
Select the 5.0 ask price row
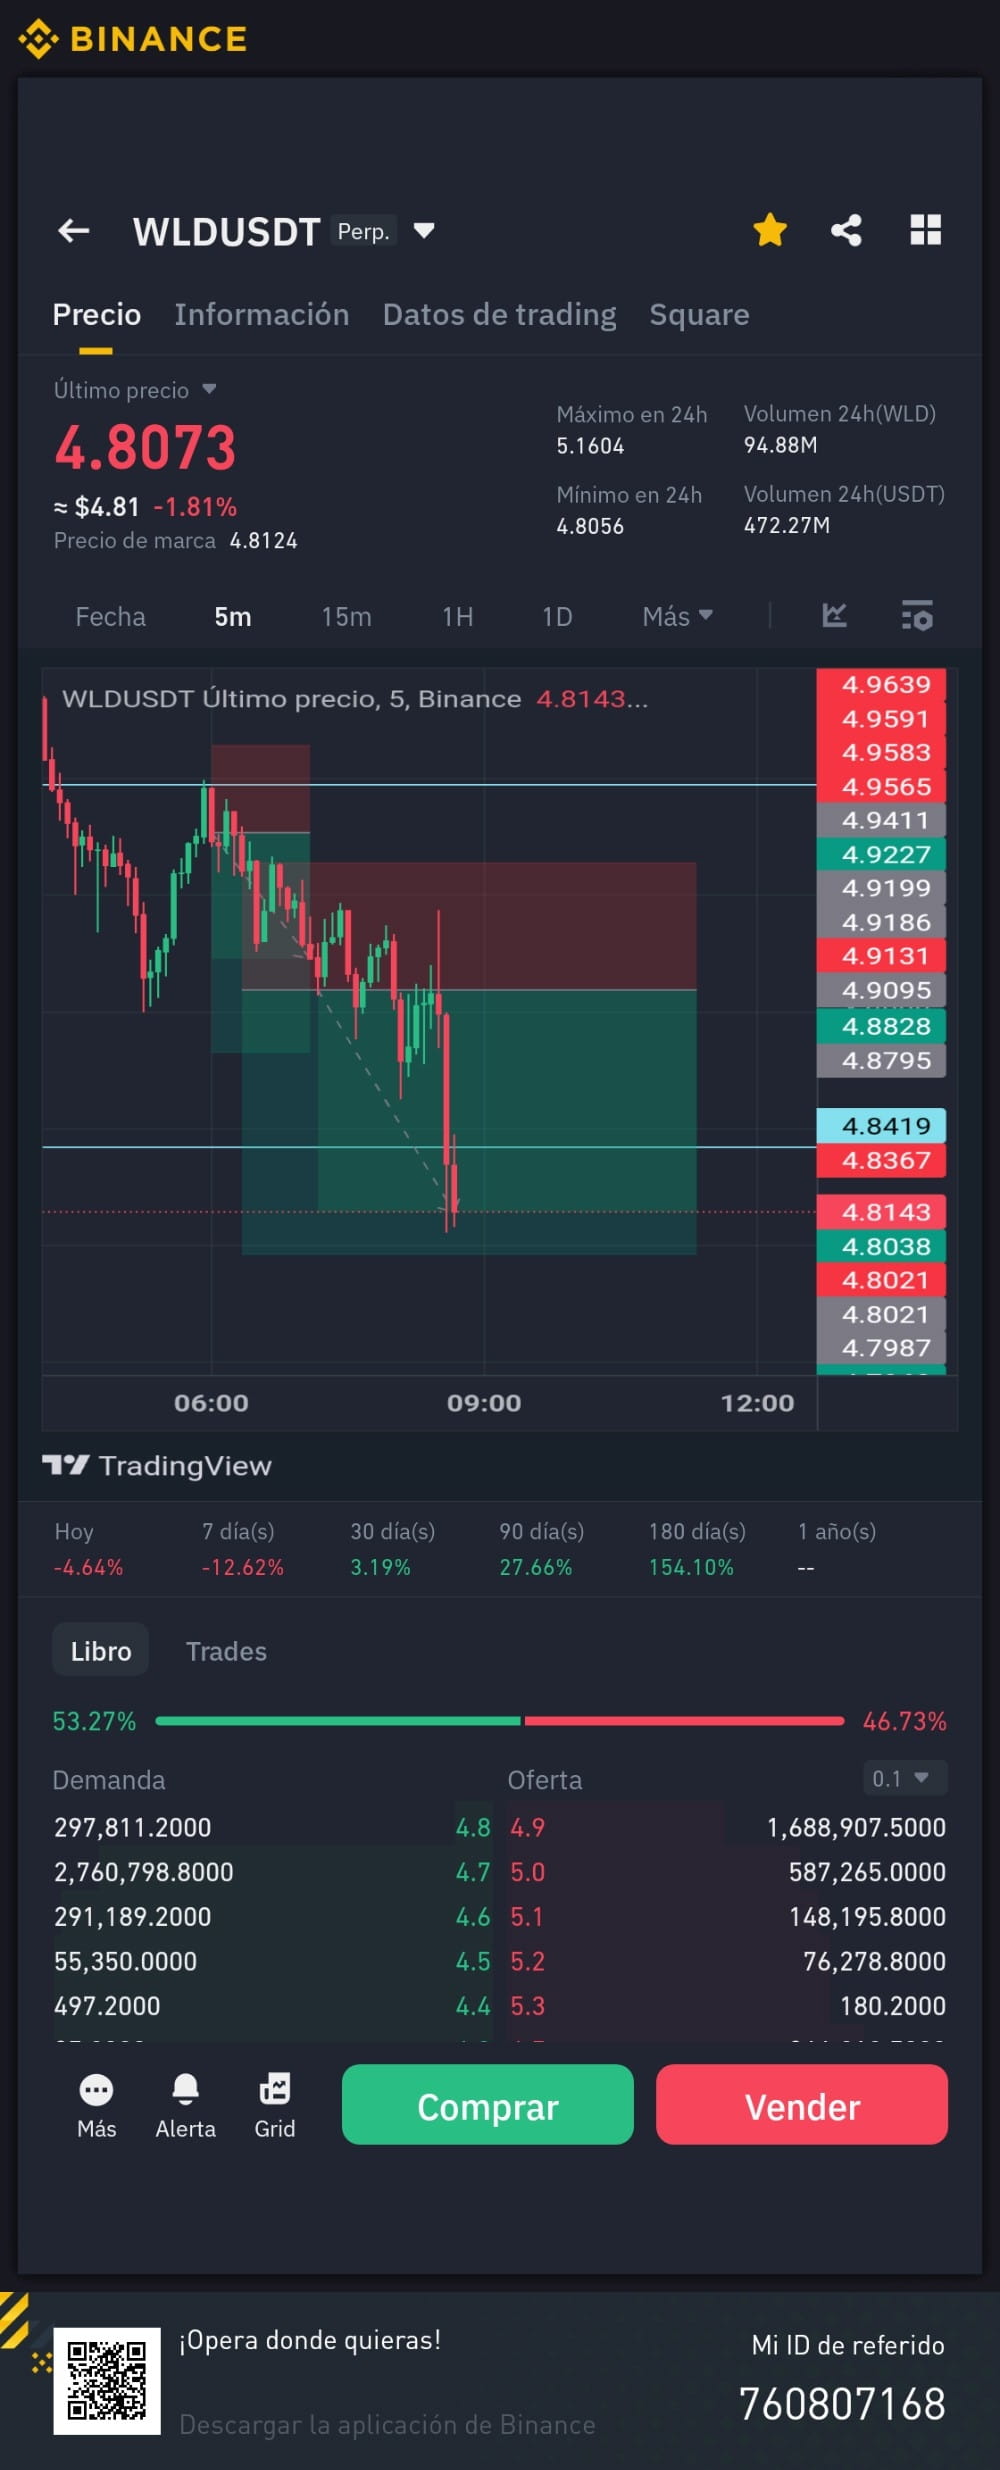(x=728, y=1872)
